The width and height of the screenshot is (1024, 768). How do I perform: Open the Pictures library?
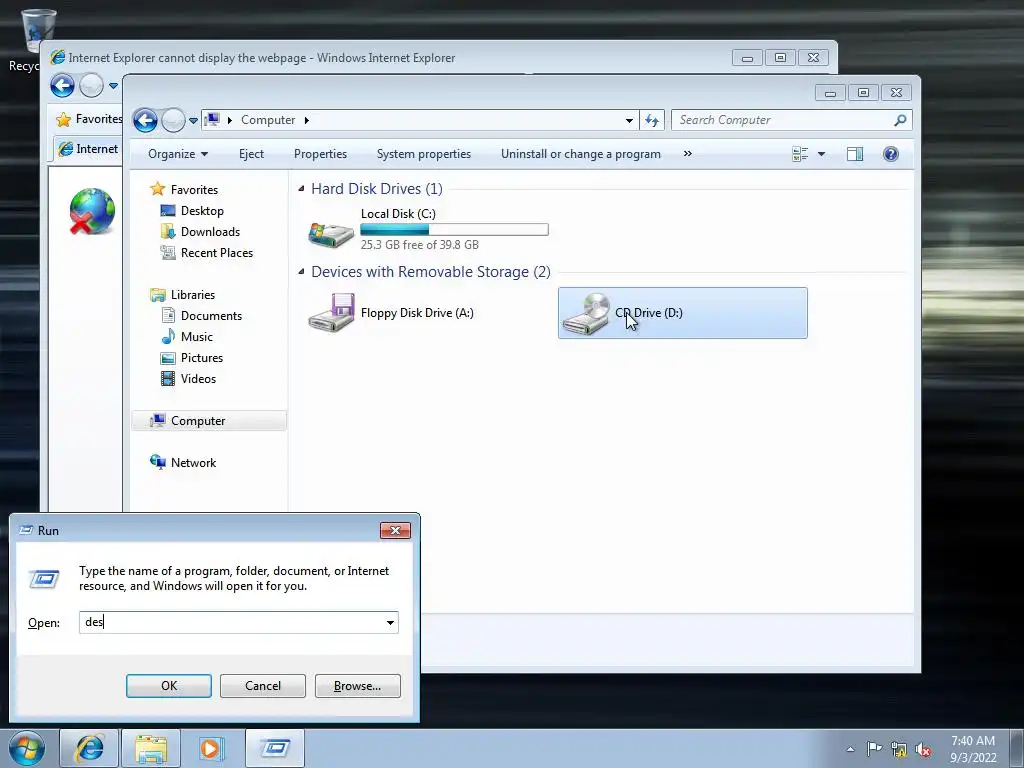point(202,358)
